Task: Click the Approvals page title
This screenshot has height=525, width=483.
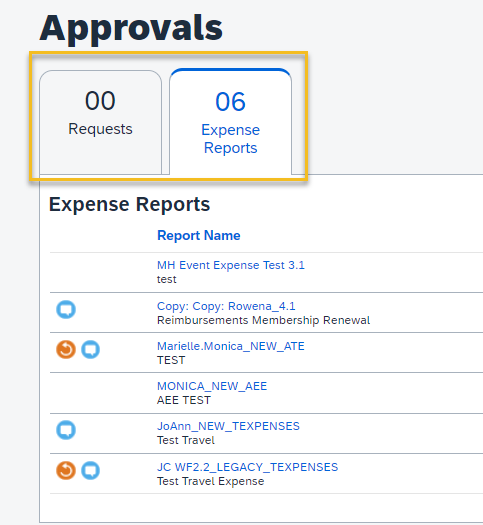Action: (x=131, y=28)
